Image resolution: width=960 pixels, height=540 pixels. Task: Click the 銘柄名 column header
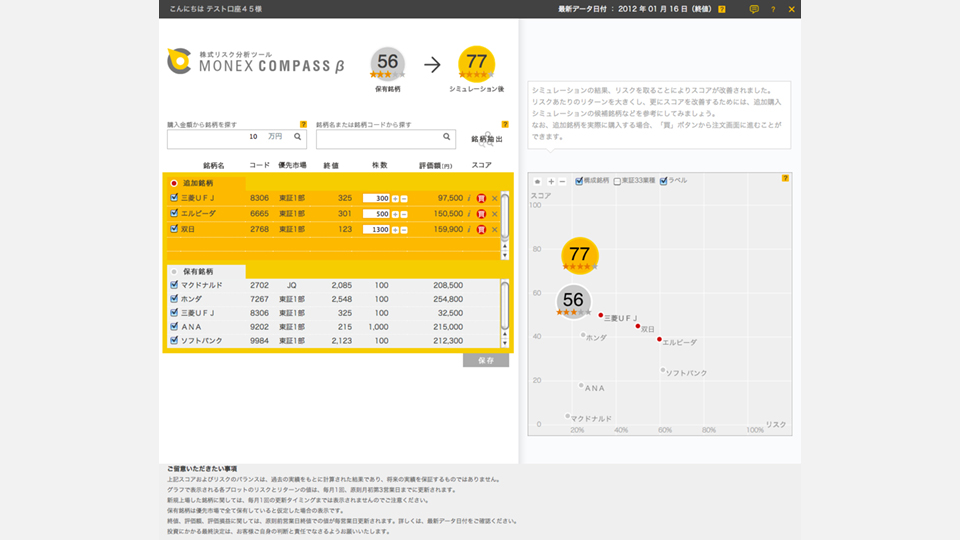pos(214,165)
